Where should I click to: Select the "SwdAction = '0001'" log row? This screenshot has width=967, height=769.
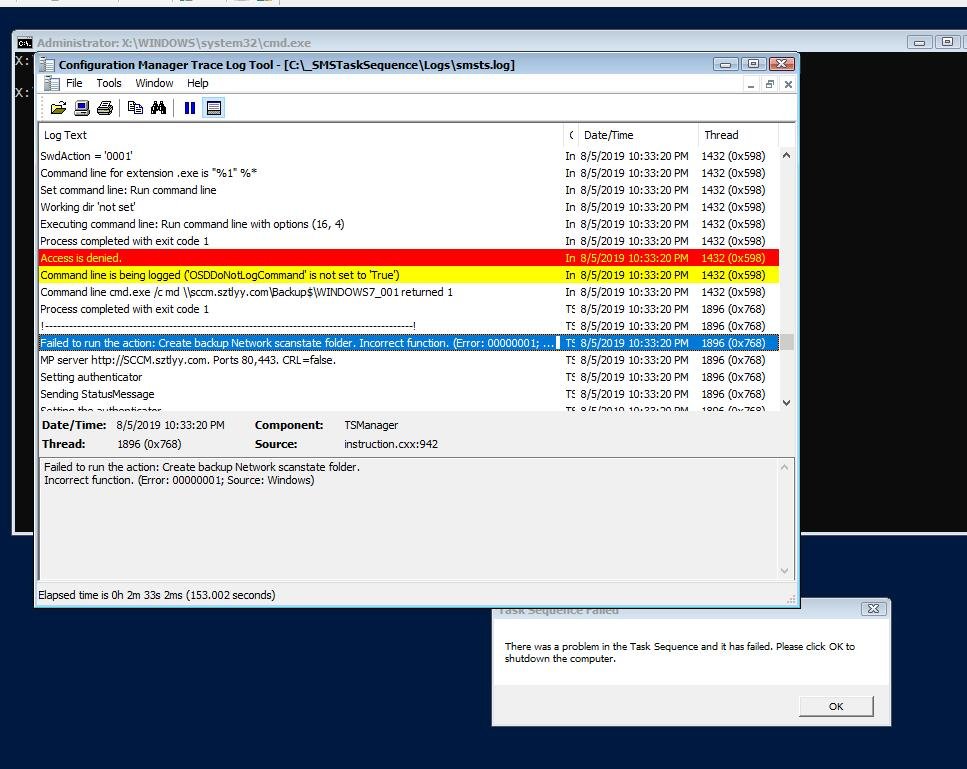pos(409,156)
